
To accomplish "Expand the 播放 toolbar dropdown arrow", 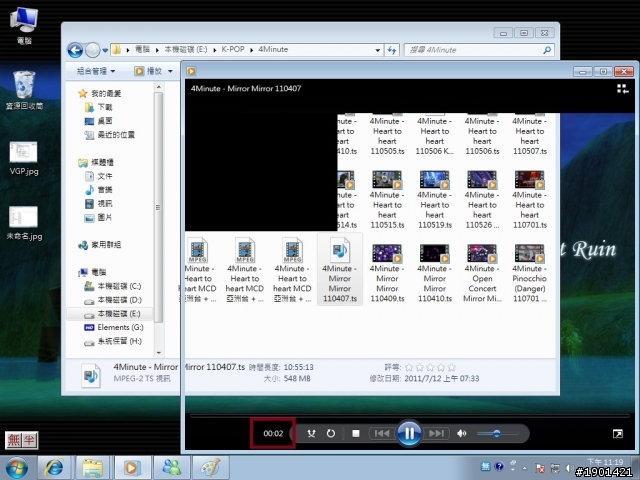I will tap(168, 71).
